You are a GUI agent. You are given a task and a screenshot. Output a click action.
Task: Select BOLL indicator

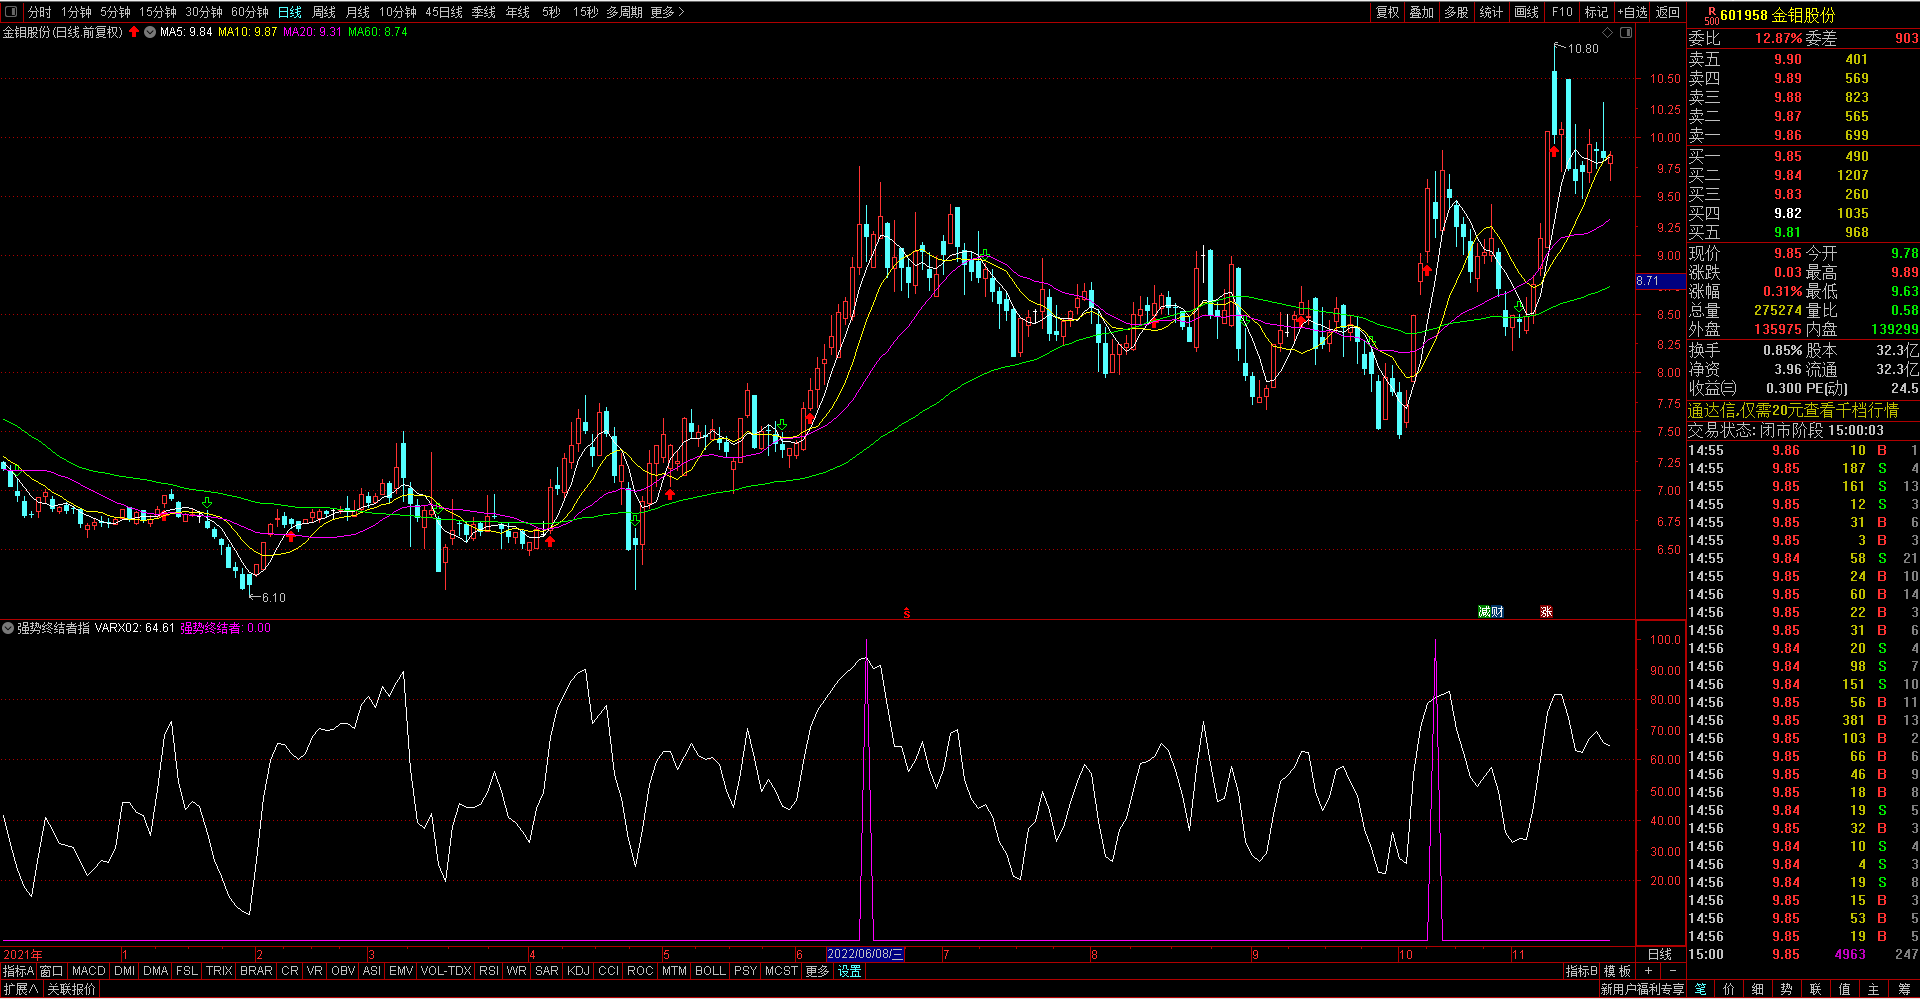pos(710,971)
